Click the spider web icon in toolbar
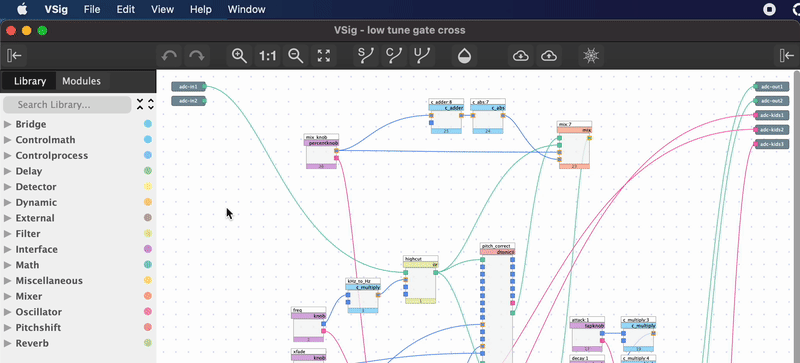 (591, 56)
